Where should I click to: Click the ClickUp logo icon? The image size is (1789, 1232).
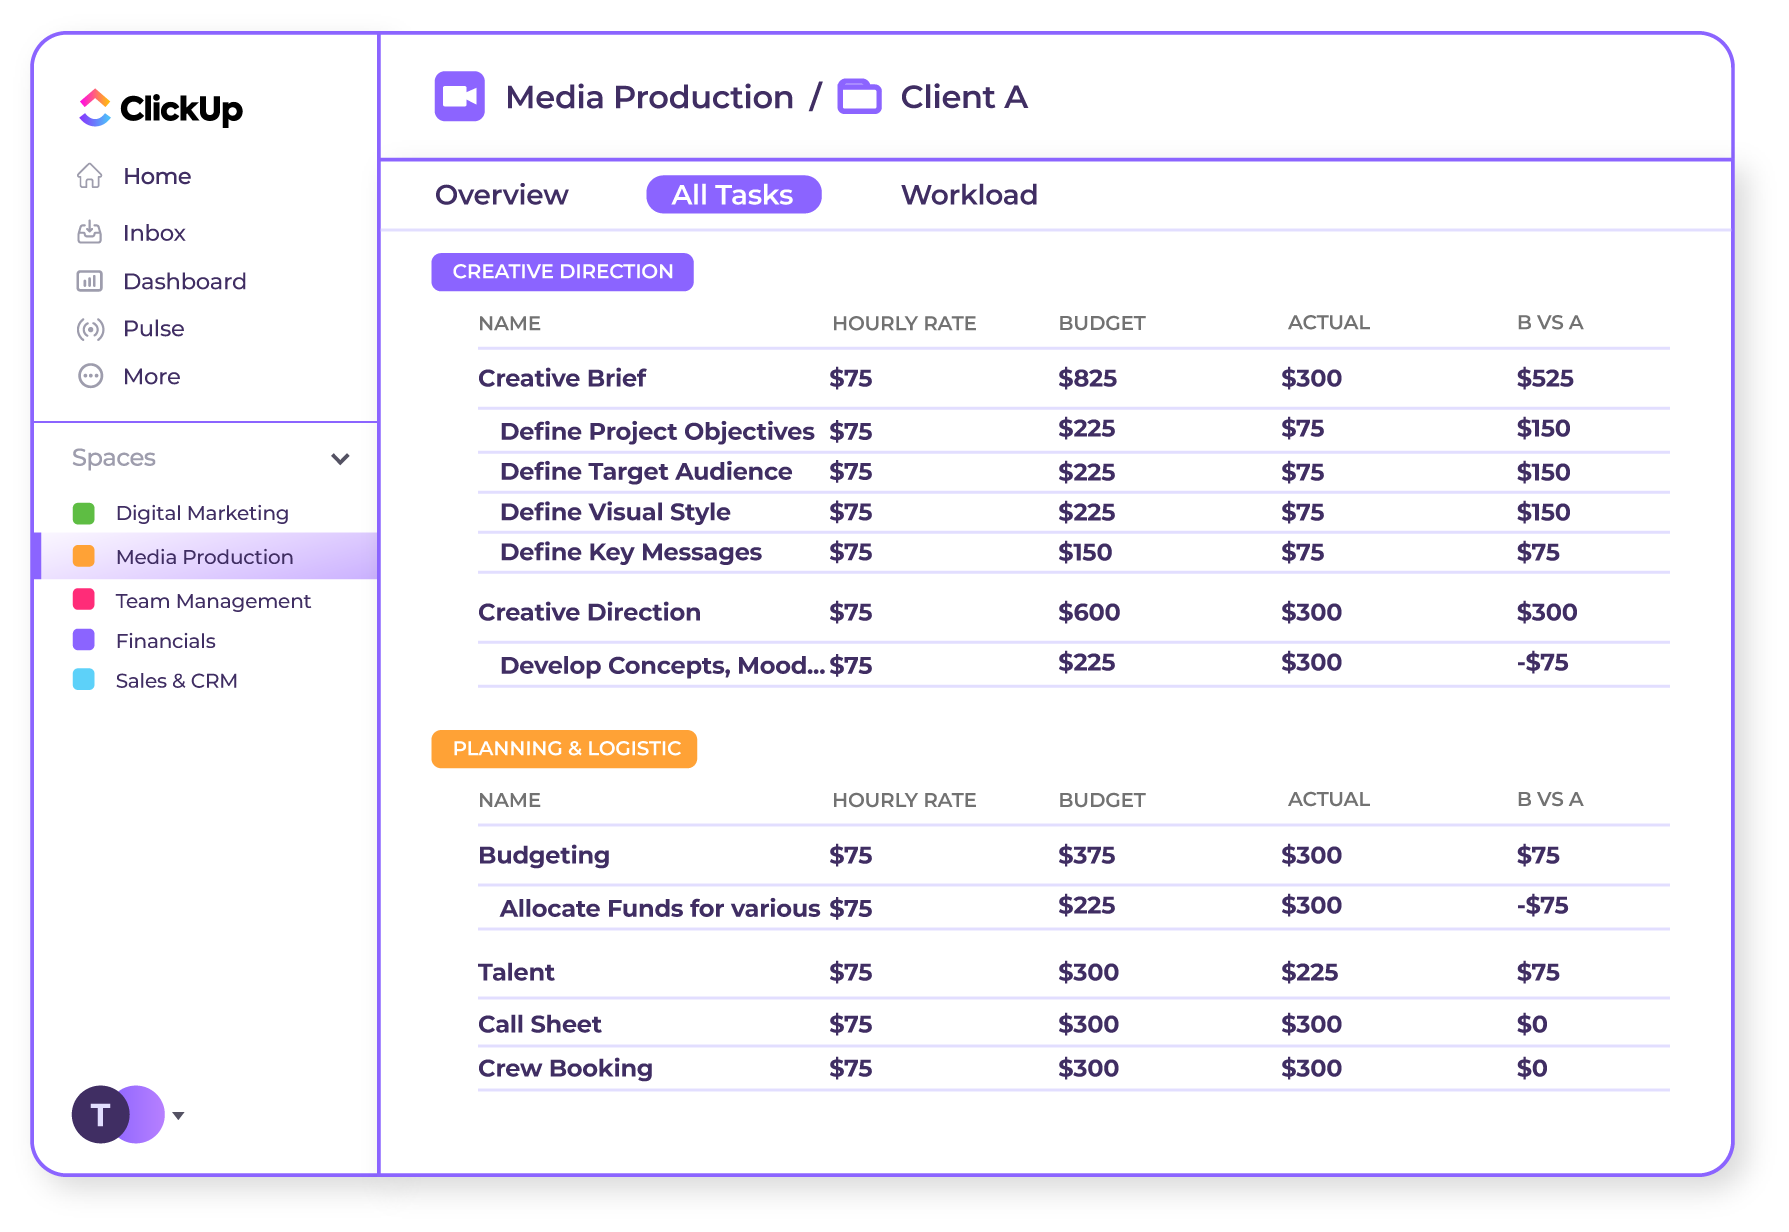[95, 108]
